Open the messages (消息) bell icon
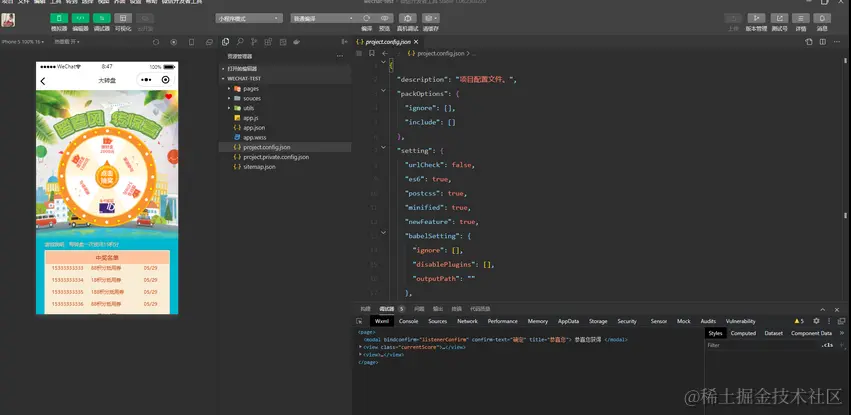 [x=822, y=18]
